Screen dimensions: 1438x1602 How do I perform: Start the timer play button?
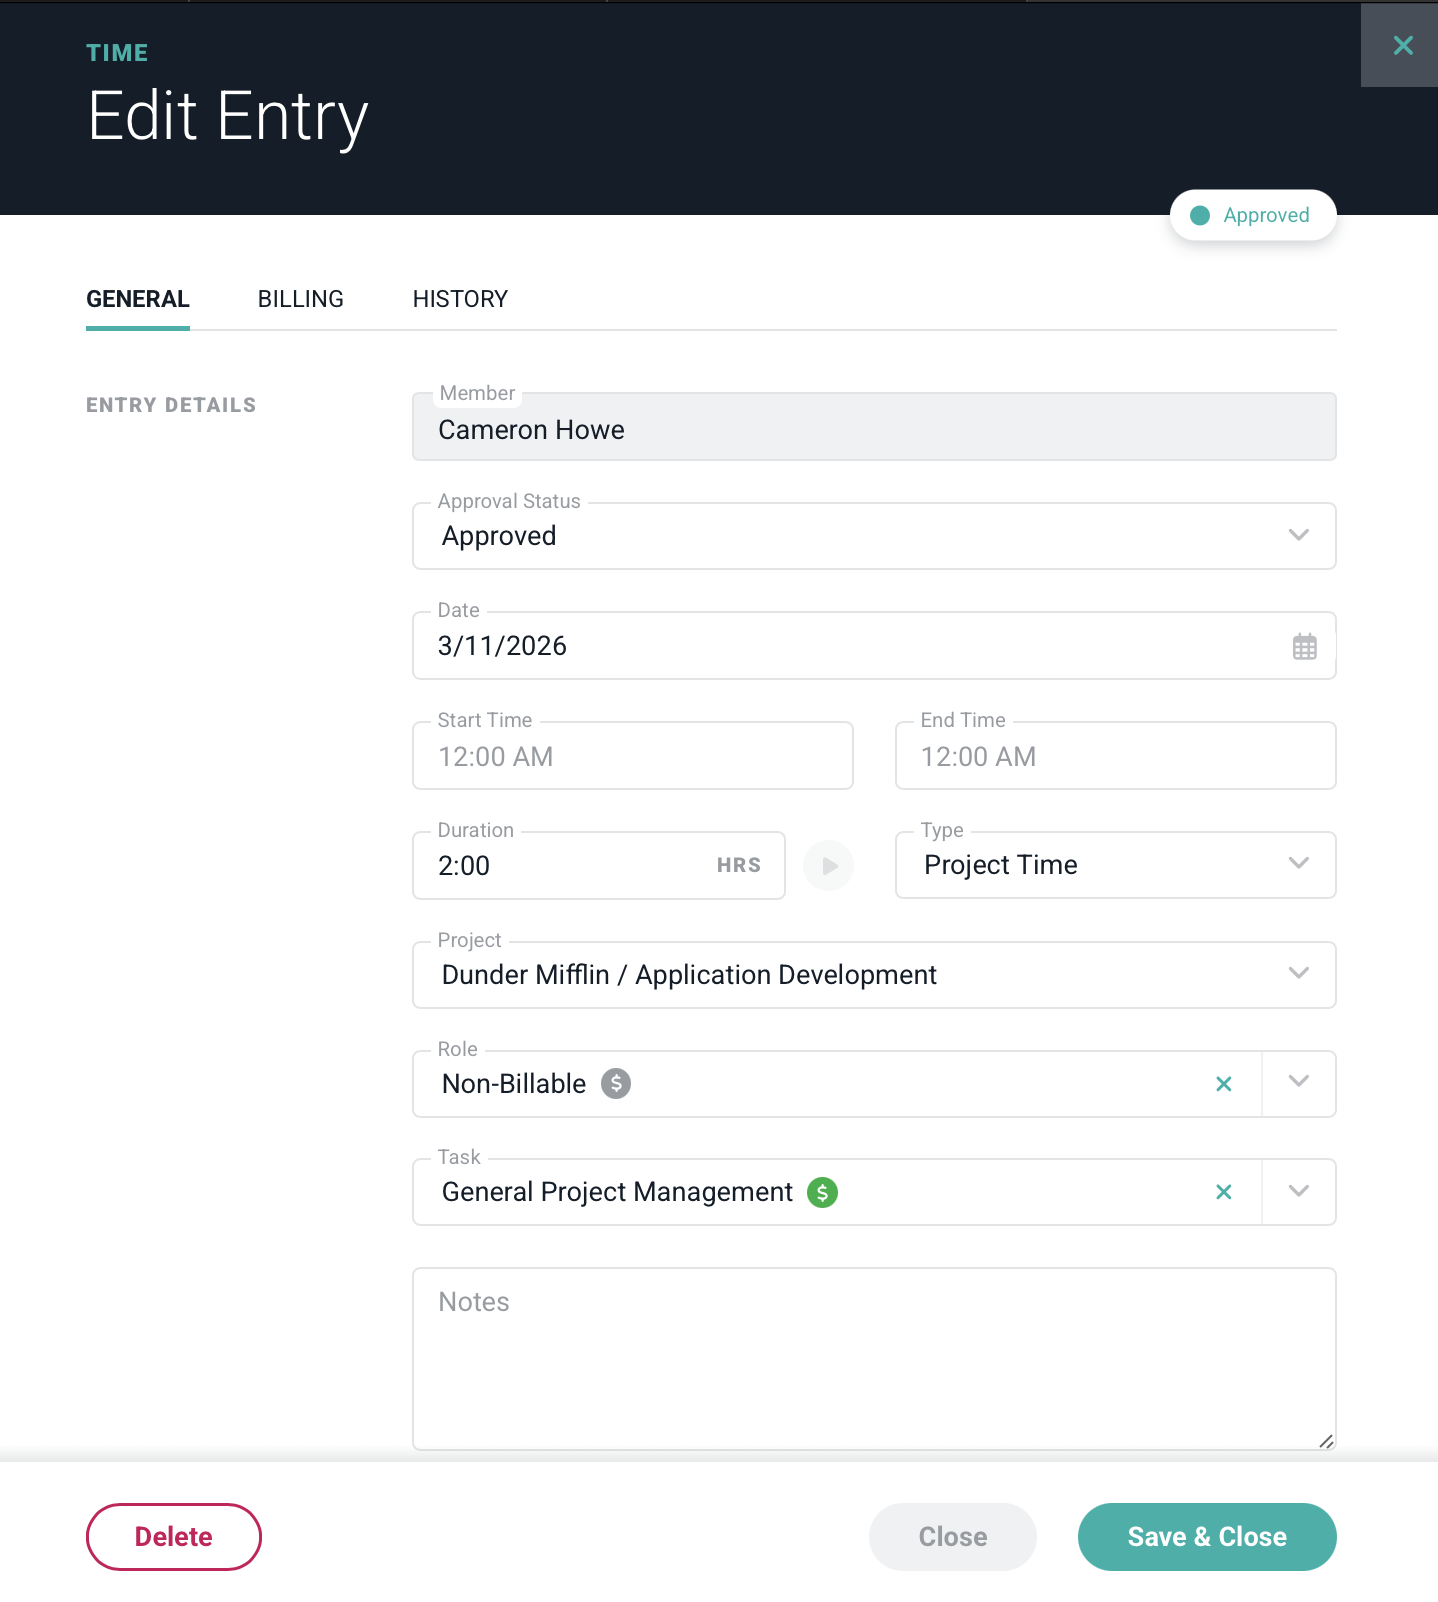point(829,866)
